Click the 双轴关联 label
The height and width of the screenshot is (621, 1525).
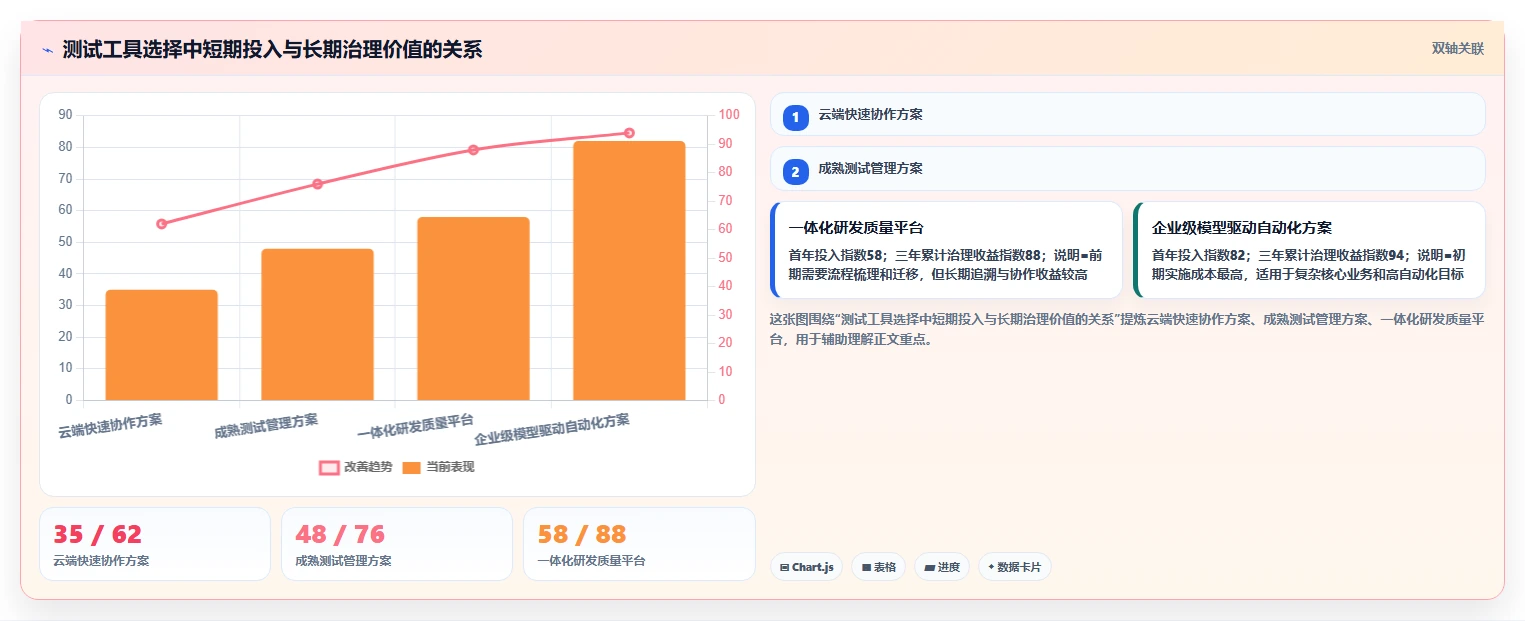click(x=1457, y=49)
